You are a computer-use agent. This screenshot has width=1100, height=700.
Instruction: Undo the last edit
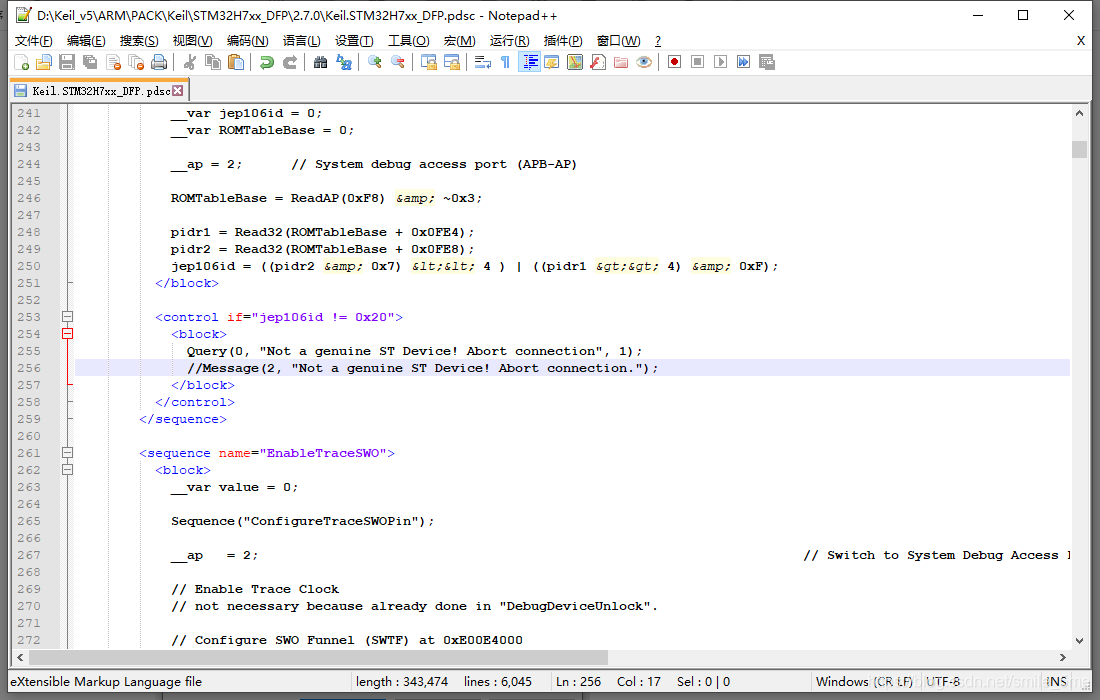(267, 62)
